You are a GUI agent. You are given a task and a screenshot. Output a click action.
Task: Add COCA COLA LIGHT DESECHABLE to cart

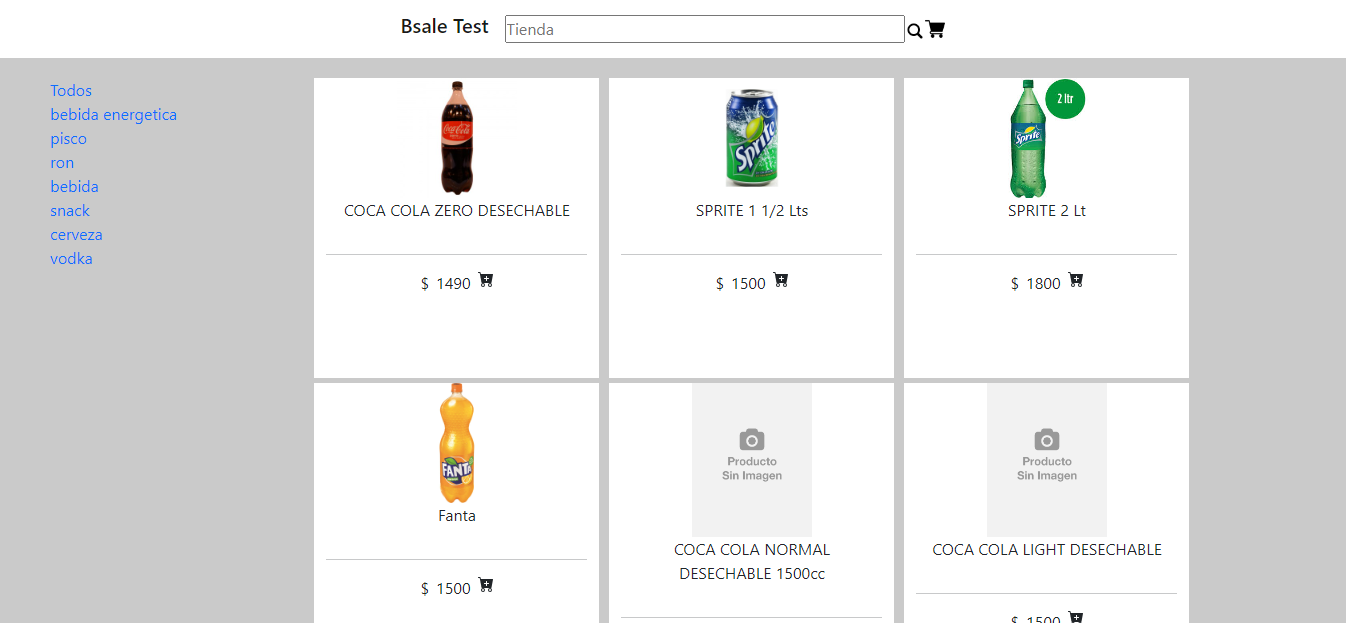(x=1075, y=619)
